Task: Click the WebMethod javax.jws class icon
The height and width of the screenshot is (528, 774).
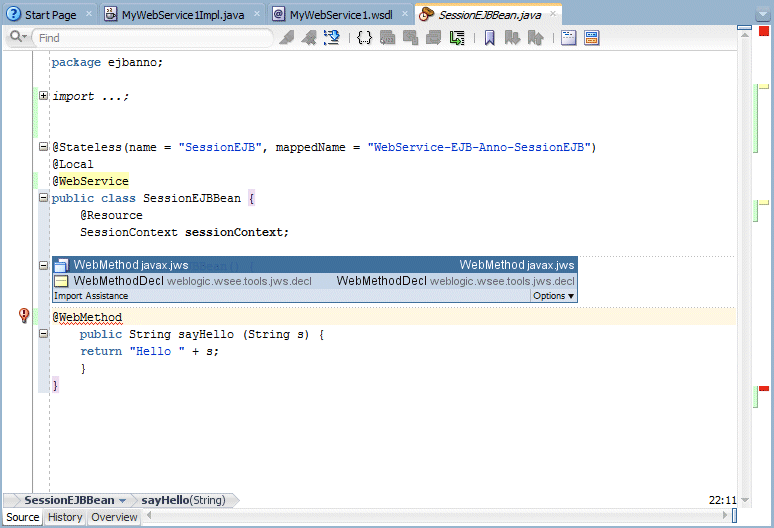Action: 61,265
